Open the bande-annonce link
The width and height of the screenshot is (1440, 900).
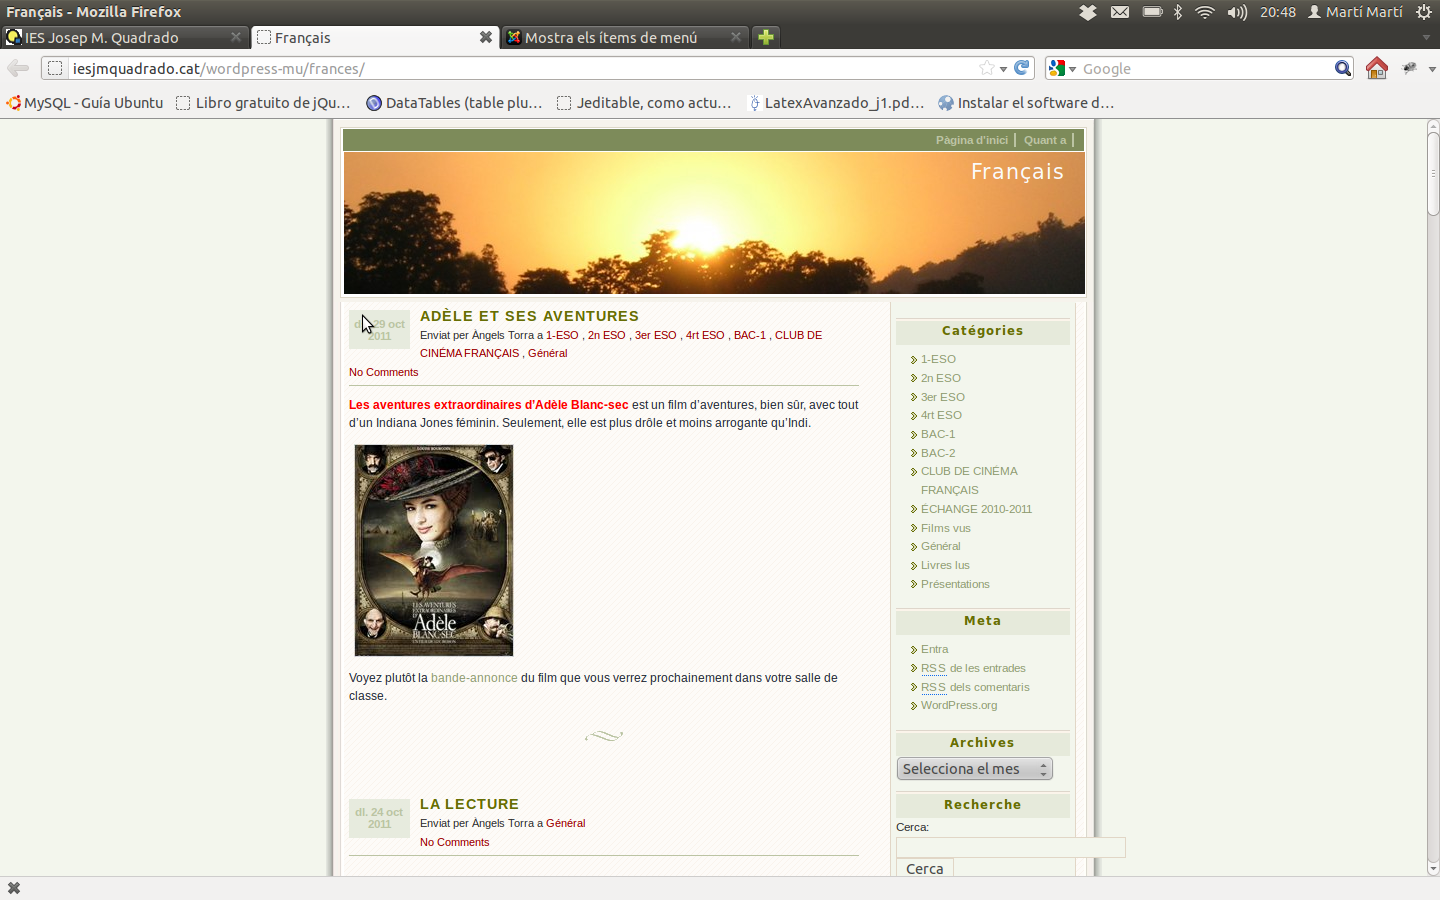pyautogui.click(x=474, y=678)
